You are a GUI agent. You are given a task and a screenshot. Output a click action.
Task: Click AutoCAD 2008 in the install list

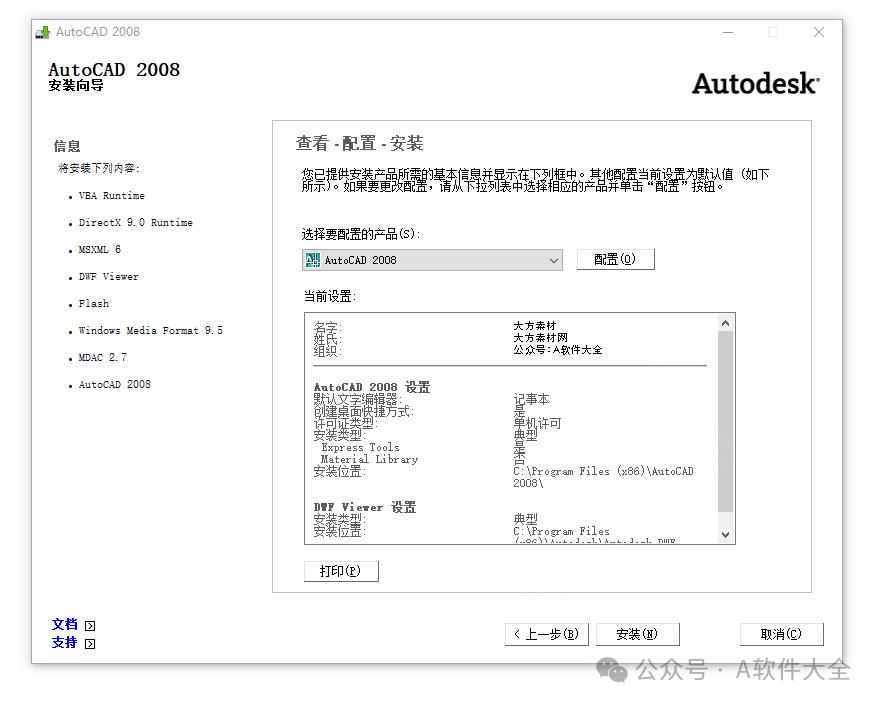point(115,384)
